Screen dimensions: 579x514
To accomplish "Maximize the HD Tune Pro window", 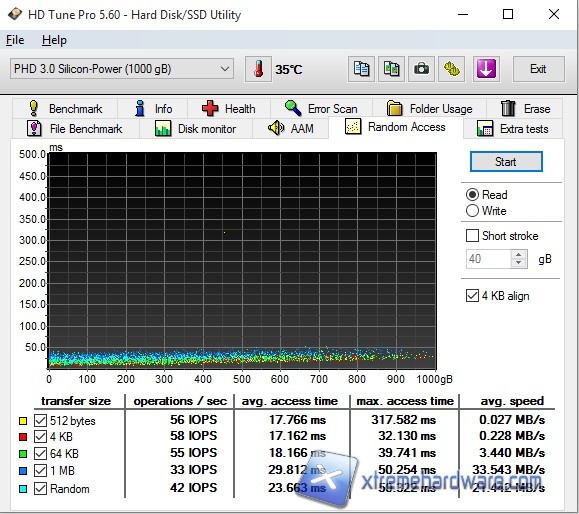I will (508, 14).
